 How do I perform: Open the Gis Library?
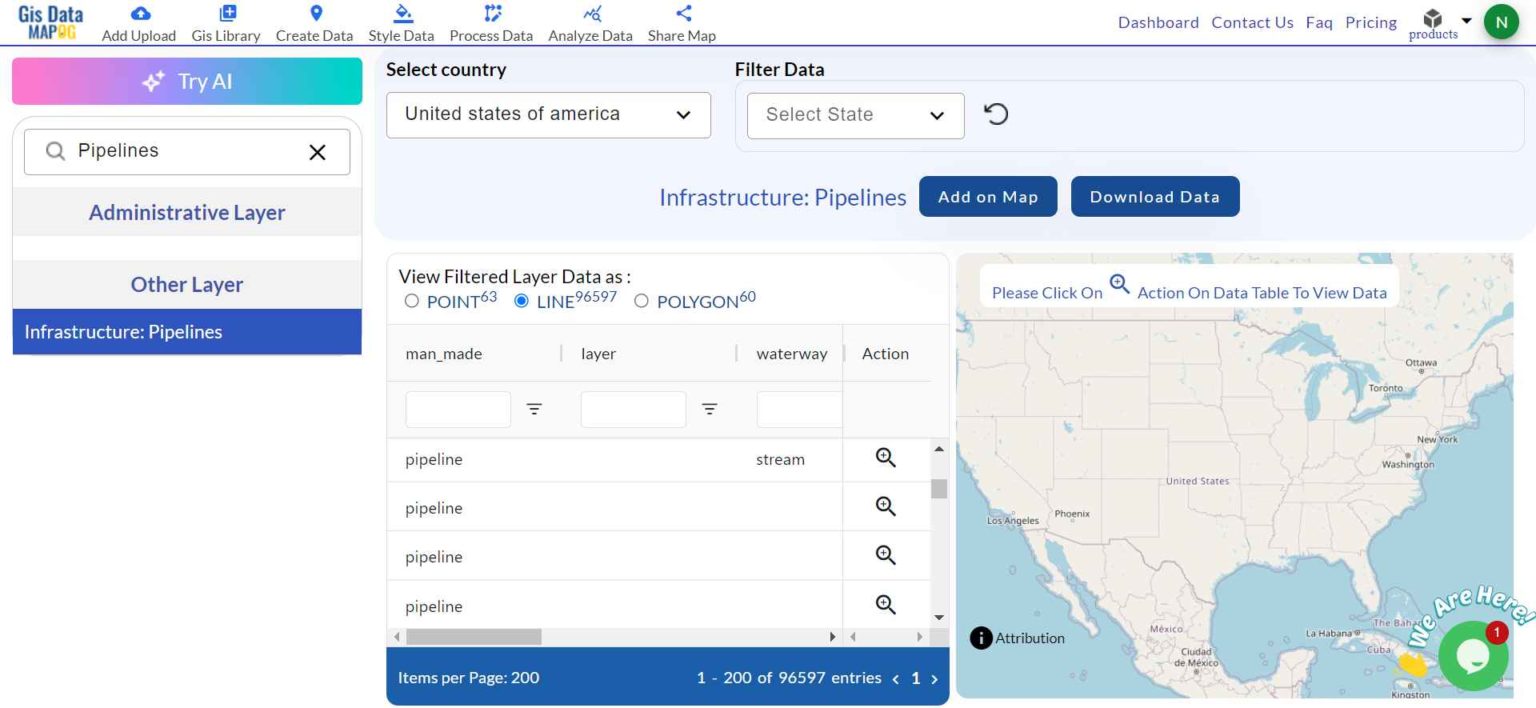click(x=225, y=22)
